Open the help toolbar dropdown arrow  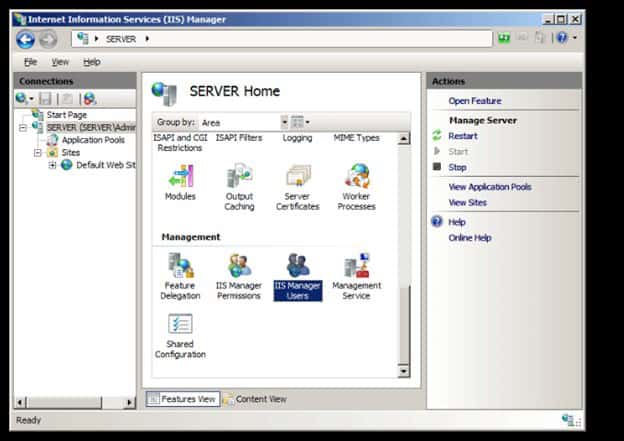[x=575, y=38]
